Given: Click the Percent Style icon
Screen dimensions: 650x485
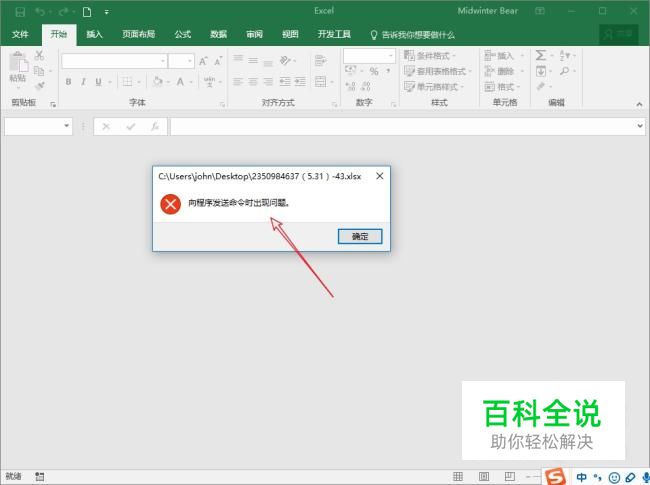Looking at the screenshot, I should [x=374, y=71].
